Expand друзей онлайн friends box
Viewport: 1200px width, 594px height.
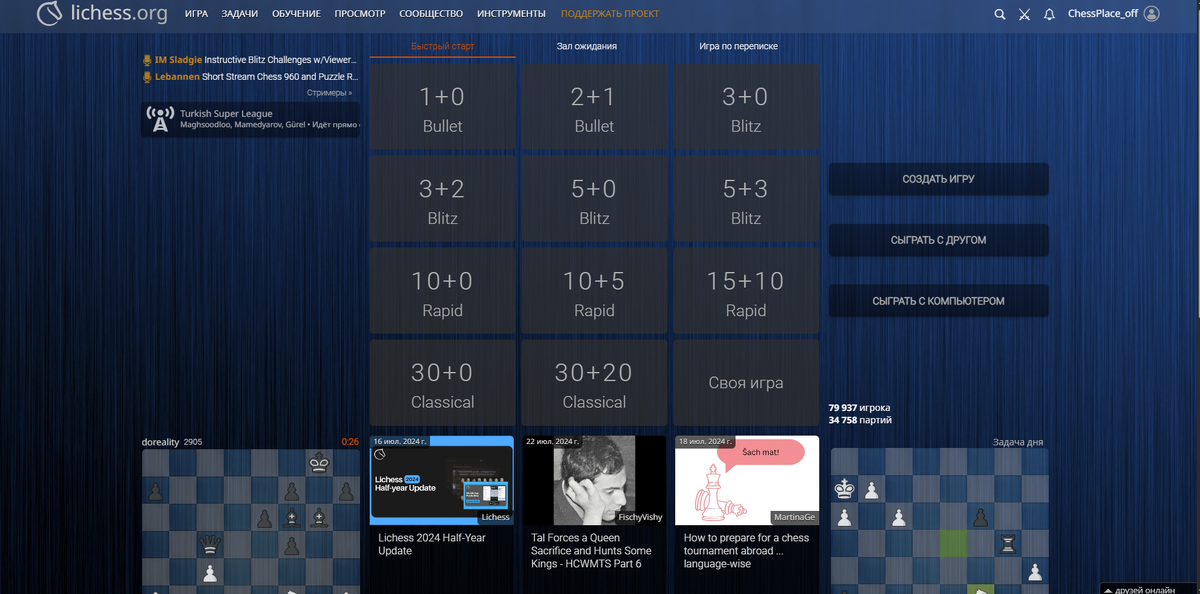click(1150, 589)
